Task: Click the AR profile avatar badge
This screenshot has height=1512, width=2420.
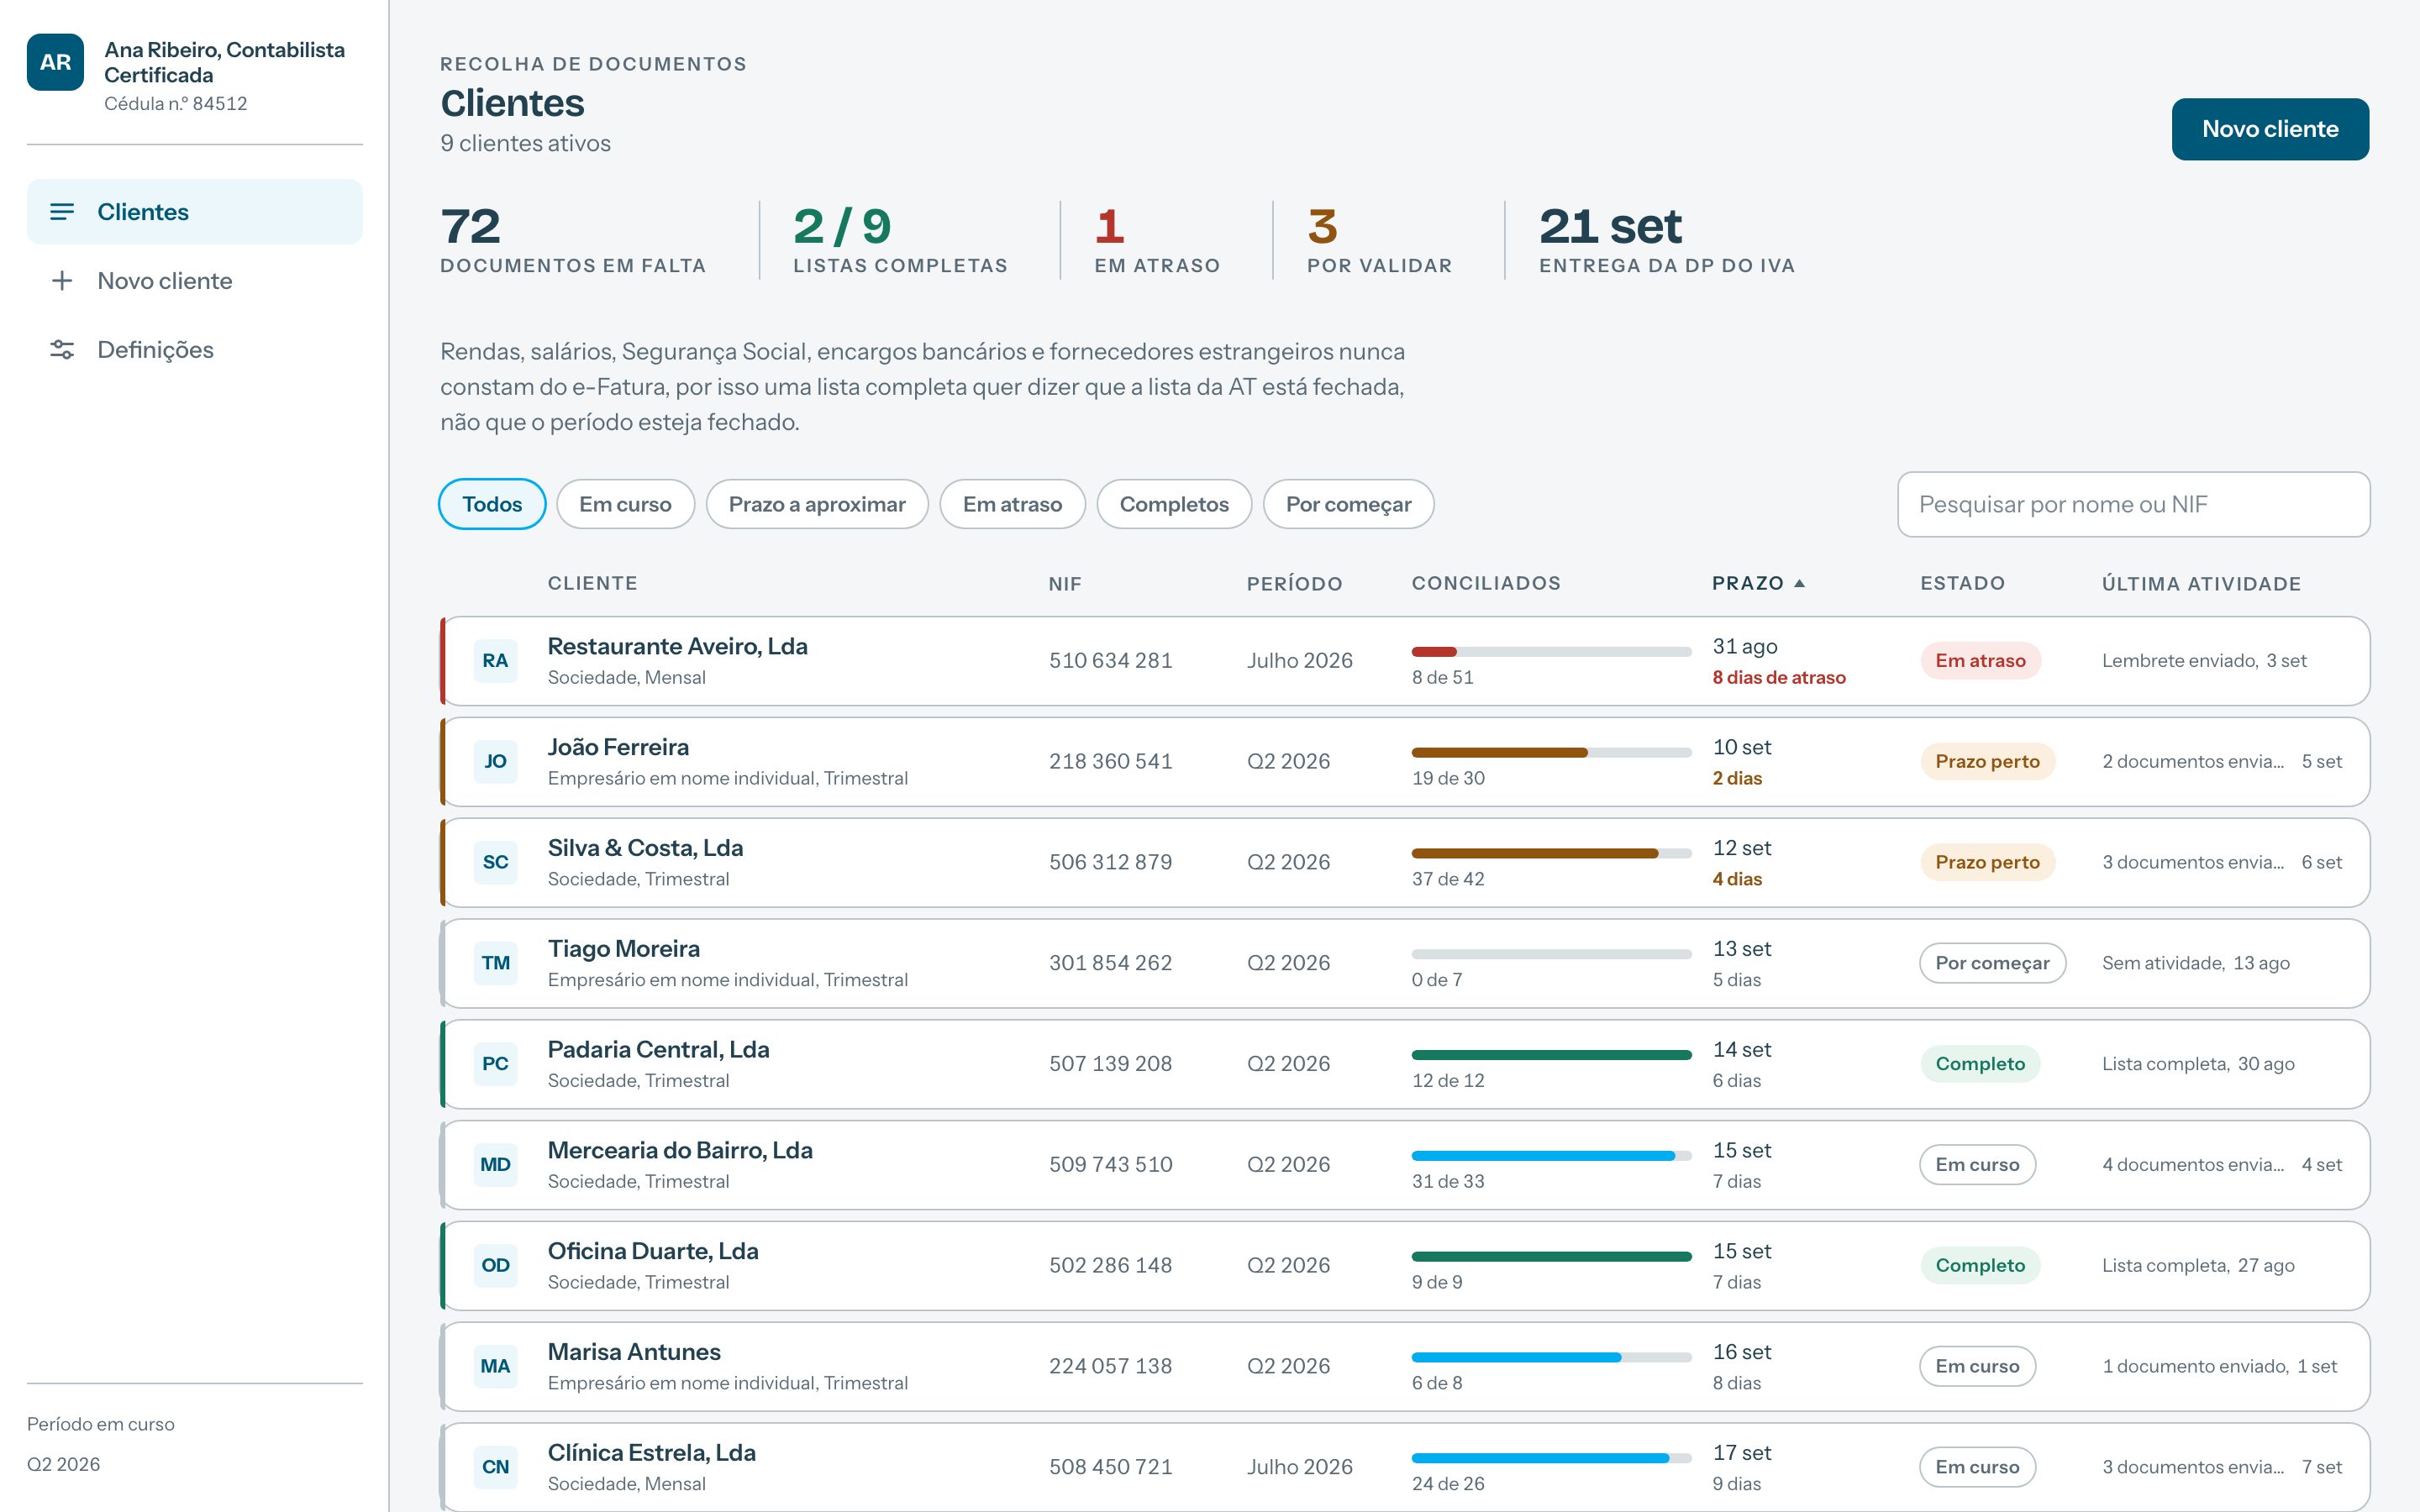Action: tap(55, 62)
